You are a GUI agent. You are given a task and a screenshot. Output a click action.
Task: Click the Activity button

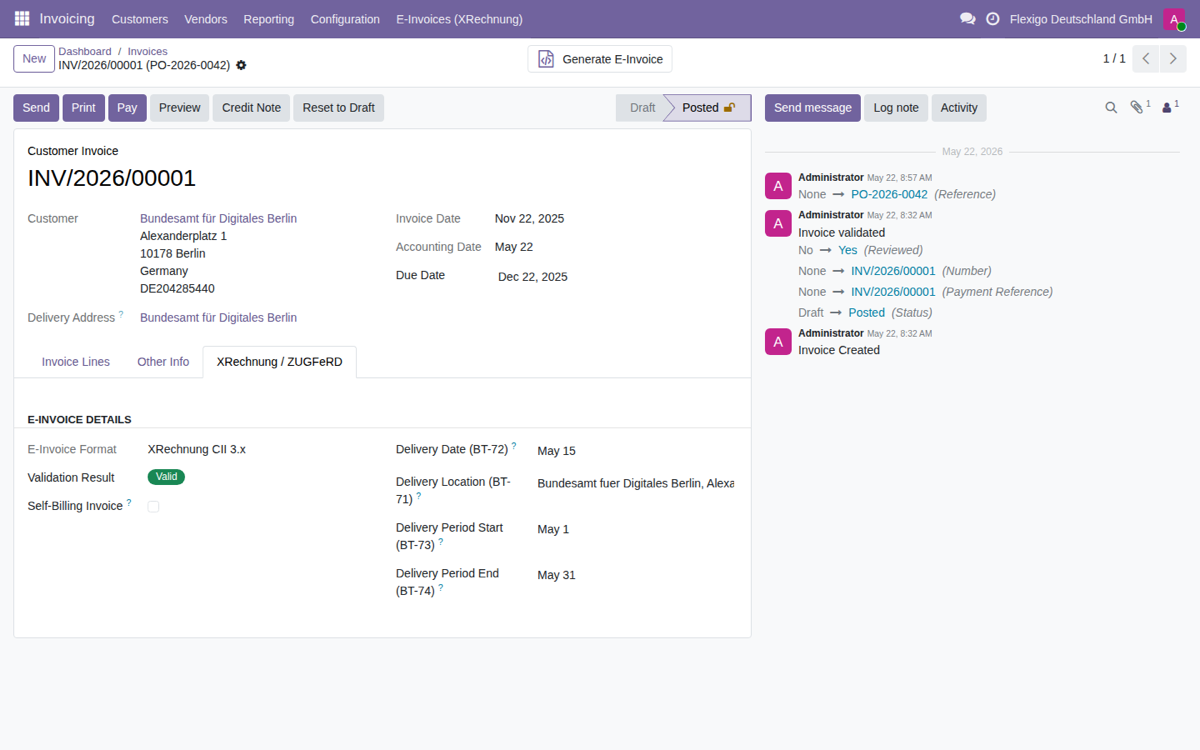[x=959, y=108]
